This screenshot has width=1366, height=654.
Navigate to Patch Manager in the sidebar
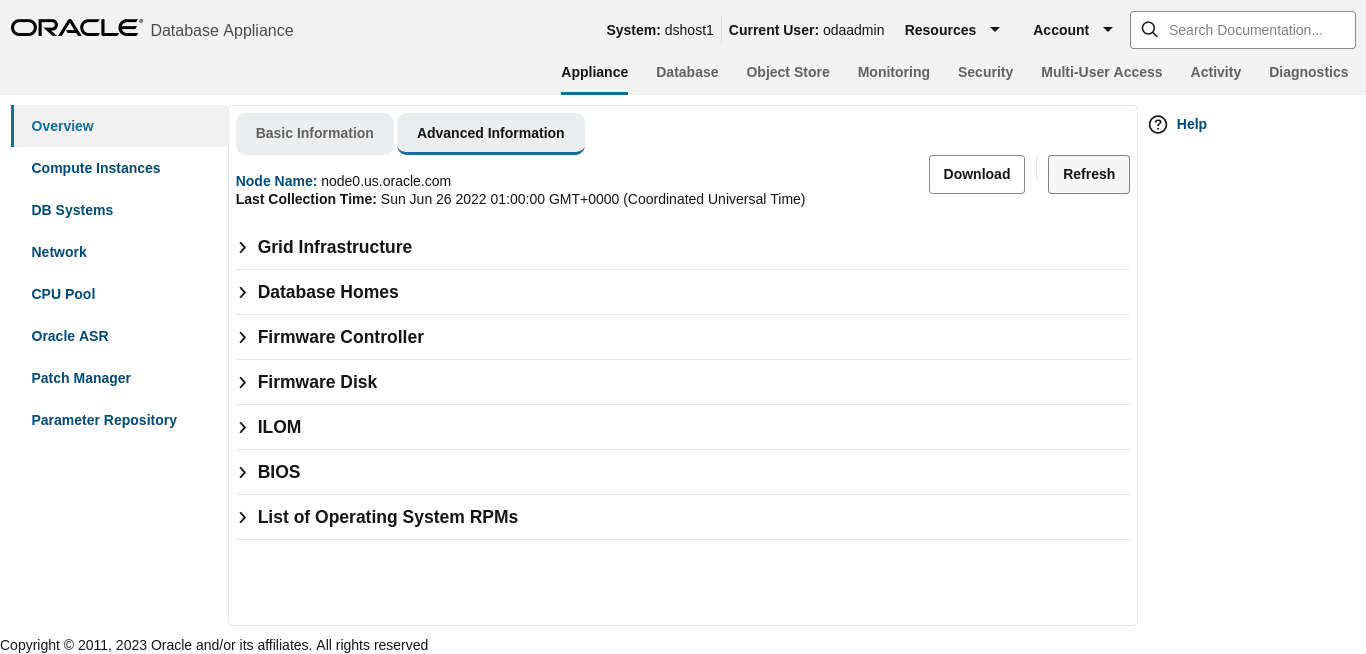click(81, 378)
